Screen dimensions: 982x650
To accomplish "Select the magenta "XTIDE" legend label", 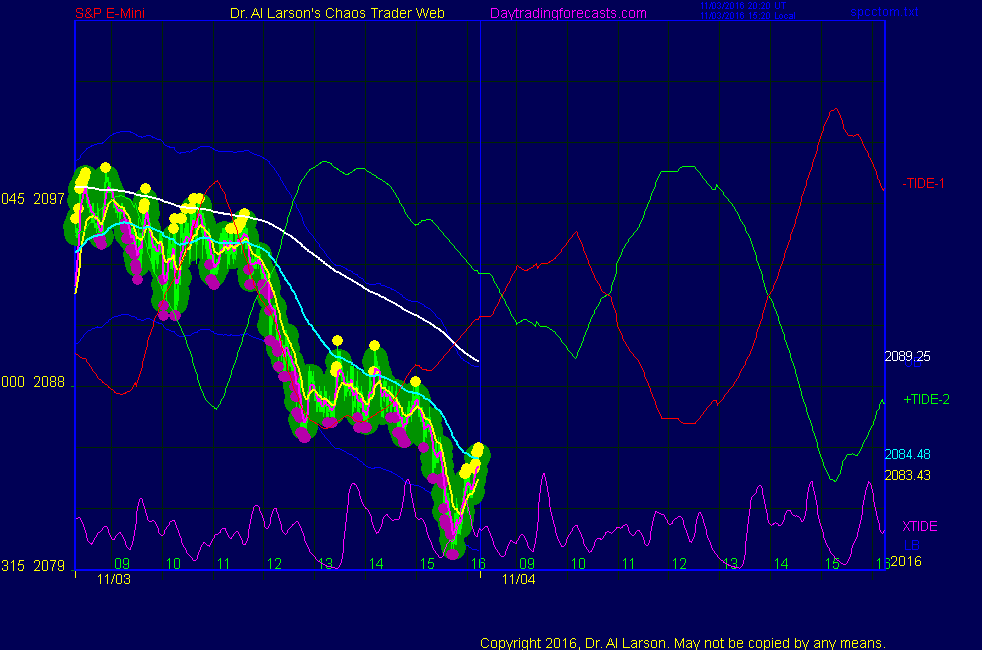I will coord(919,526).
